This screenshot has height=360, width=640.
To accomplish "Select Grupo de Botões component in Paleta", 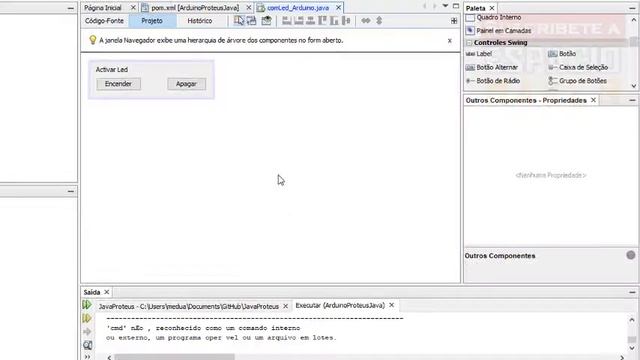I will point(578,81).
